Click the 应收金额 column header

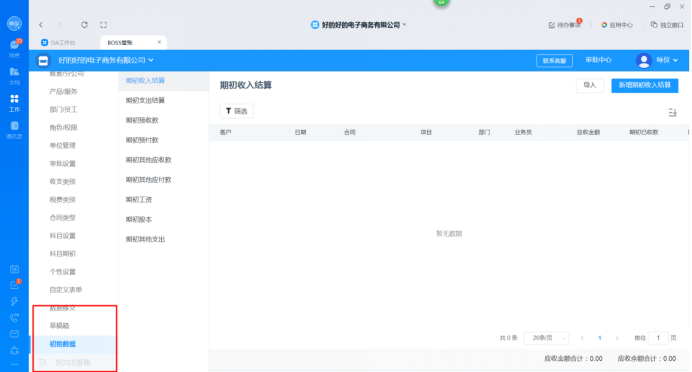click(588, 132)
